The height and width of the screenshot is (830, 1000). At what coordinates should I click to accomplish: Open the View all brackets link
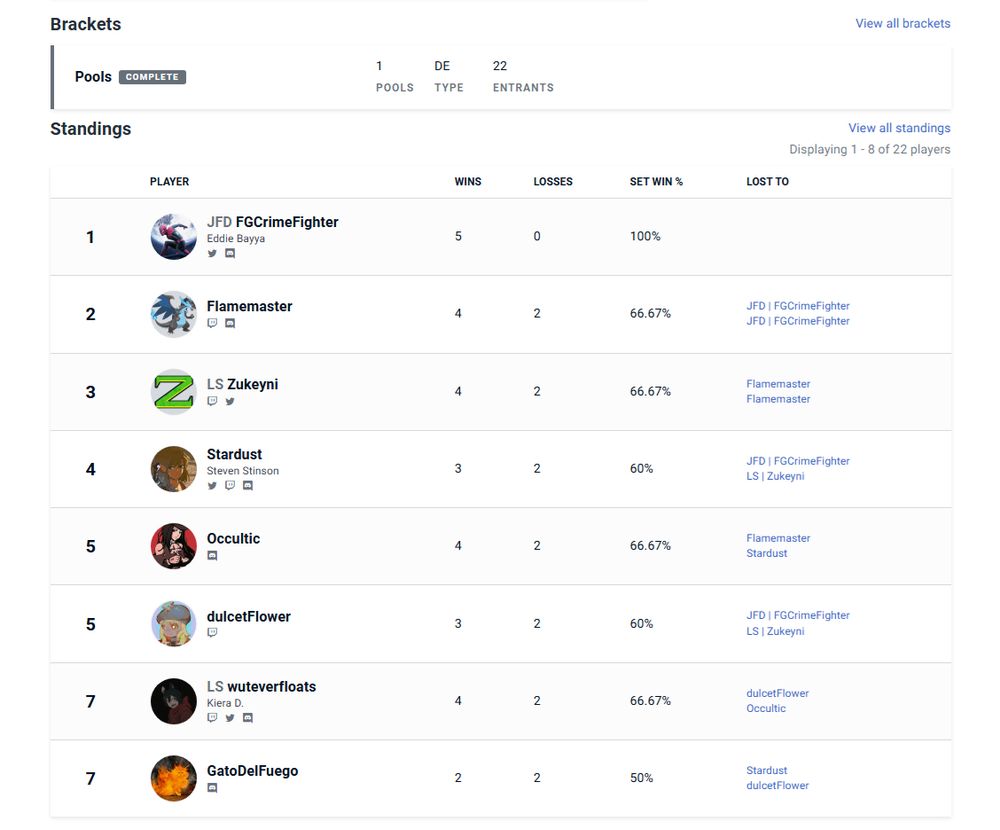coord(902,23)
